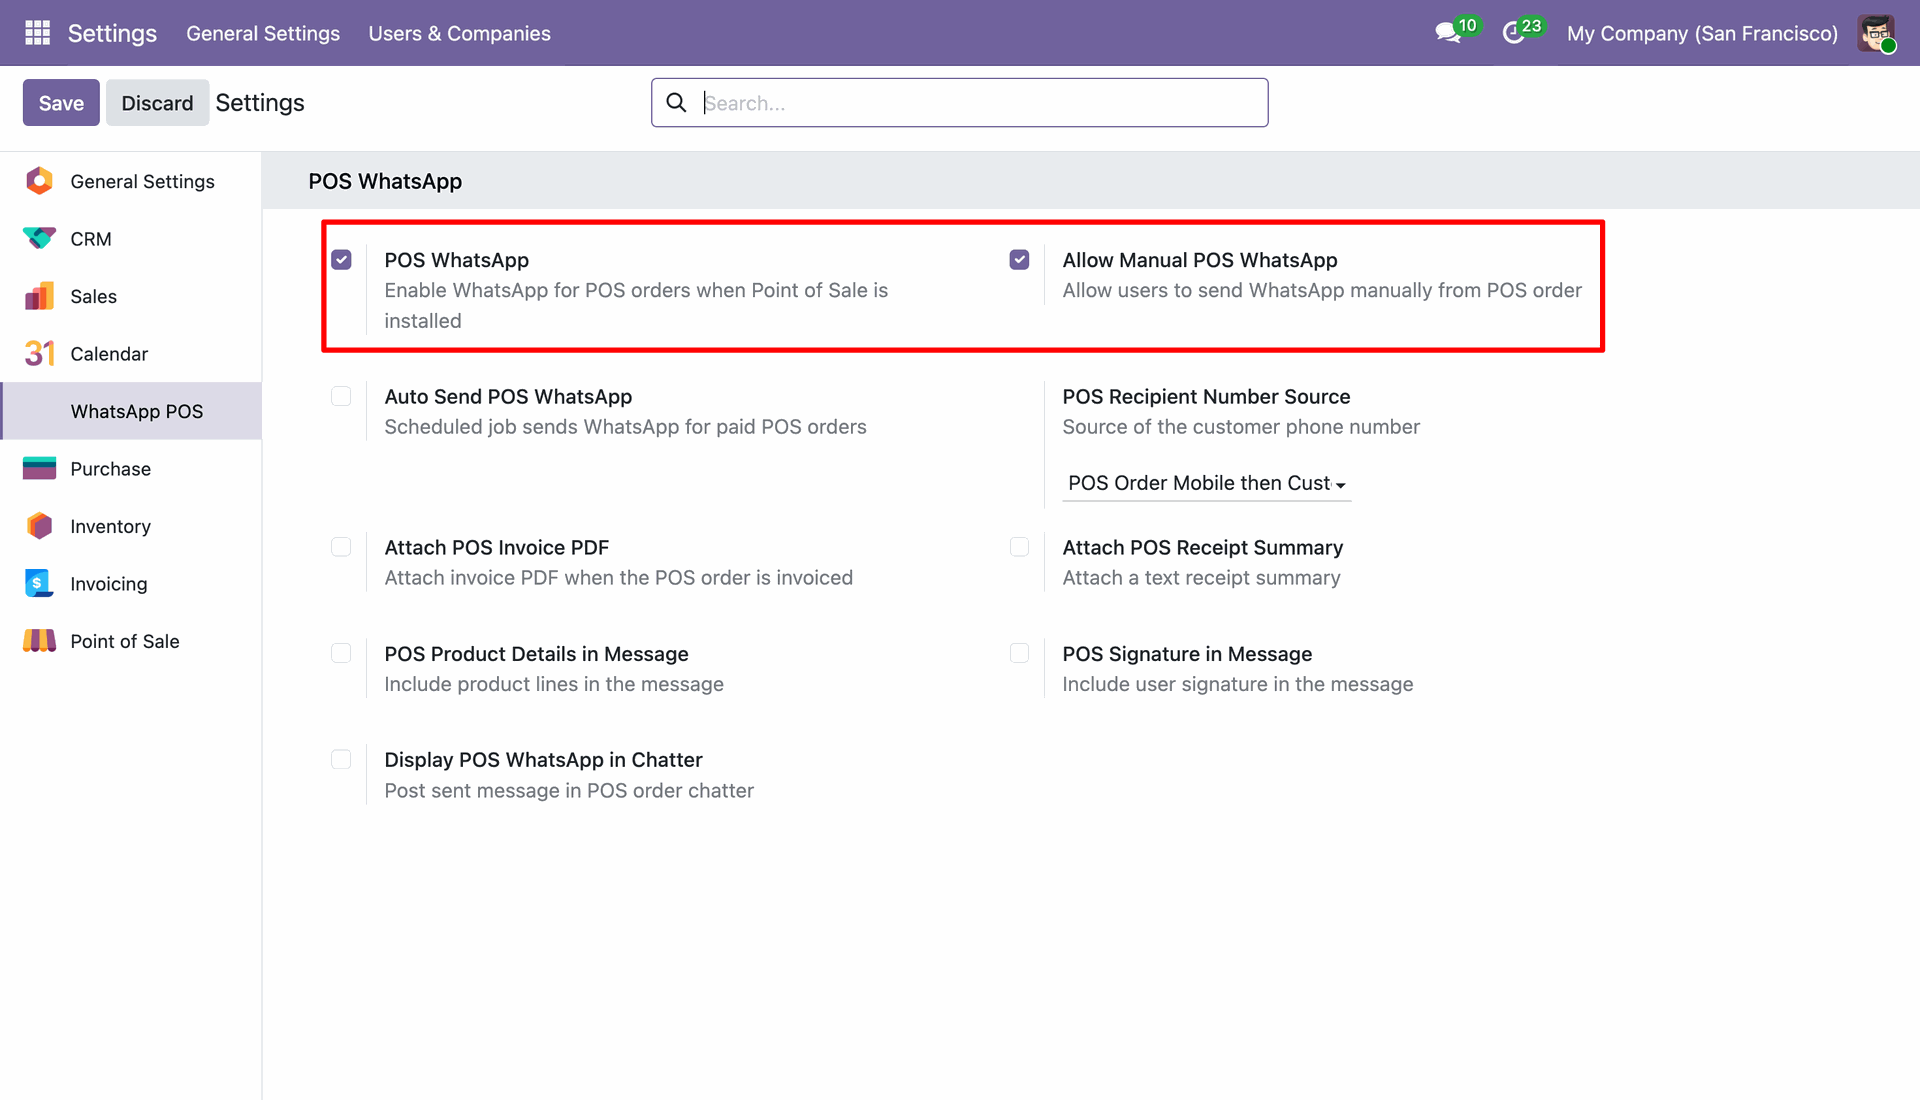Click the POS Product Details in Message label
1920x1100 pixels.
tap(536, 653)
